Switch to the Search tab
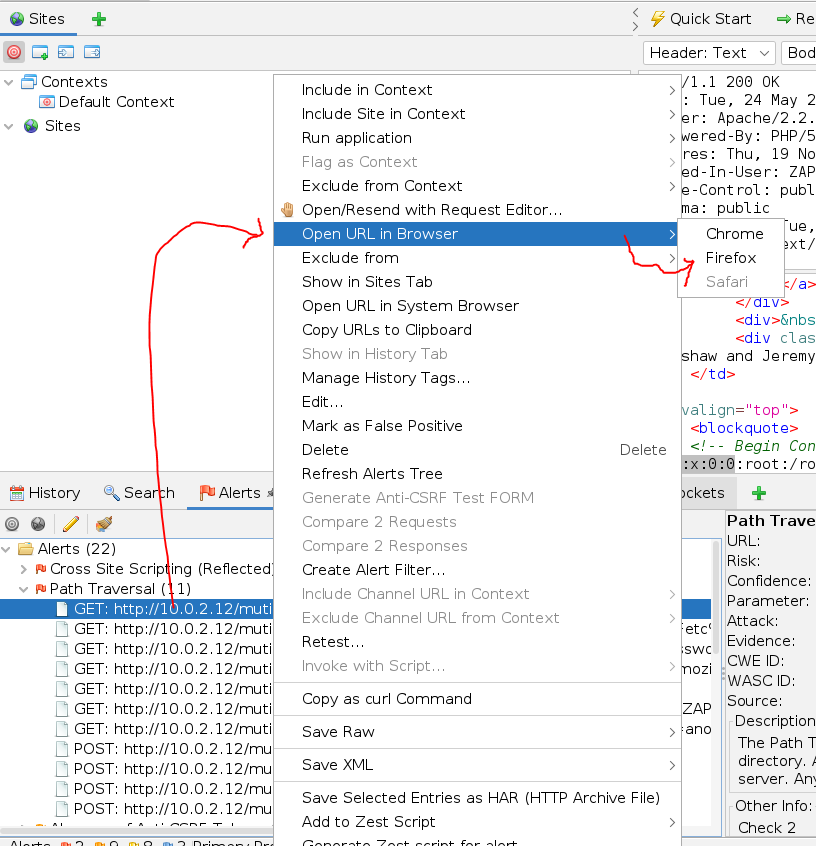The height and width of the screenshot is (846, 816). click(x=139, y=493)
